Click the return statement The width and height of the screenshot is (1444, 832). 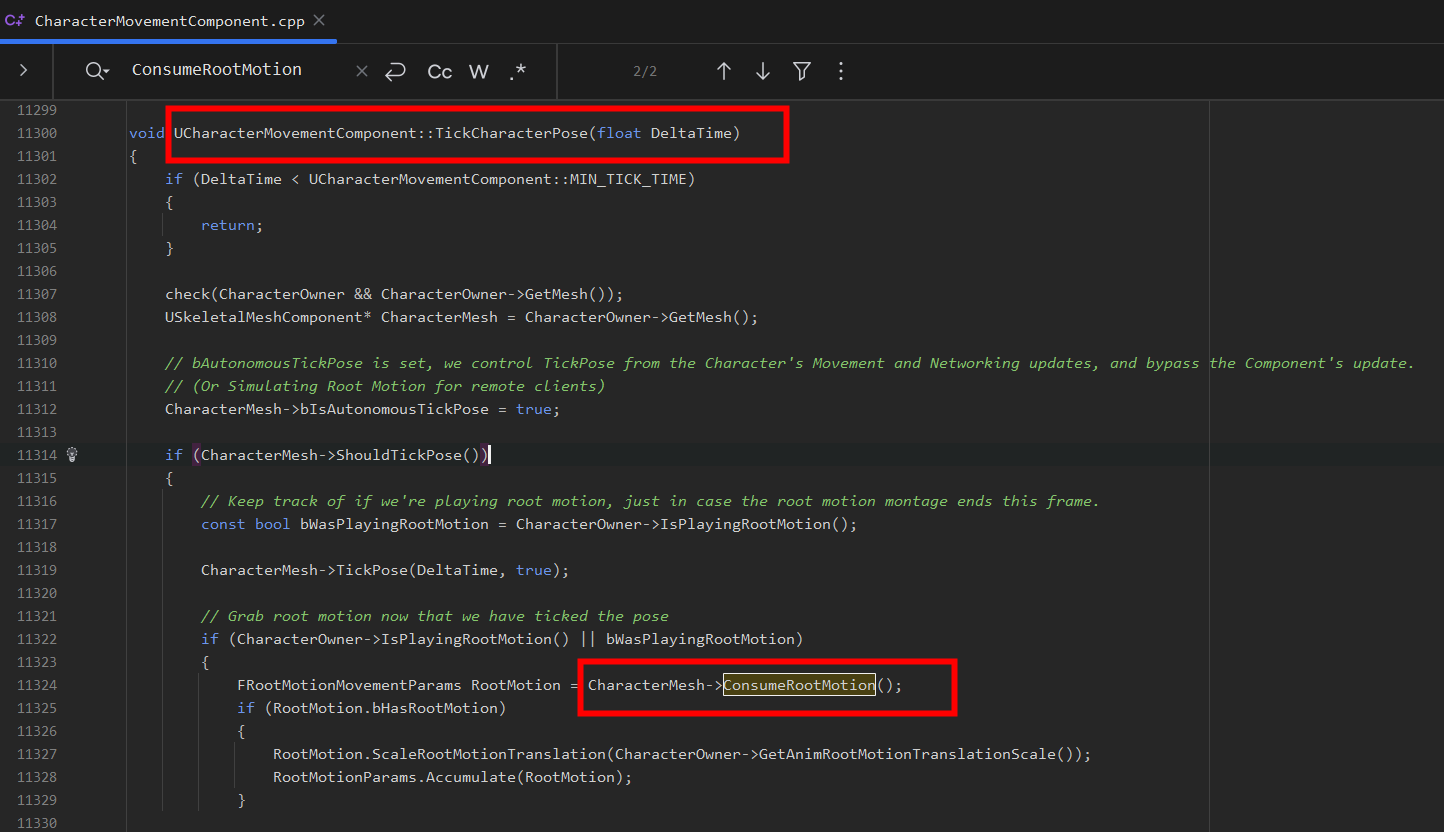[232, 225]
